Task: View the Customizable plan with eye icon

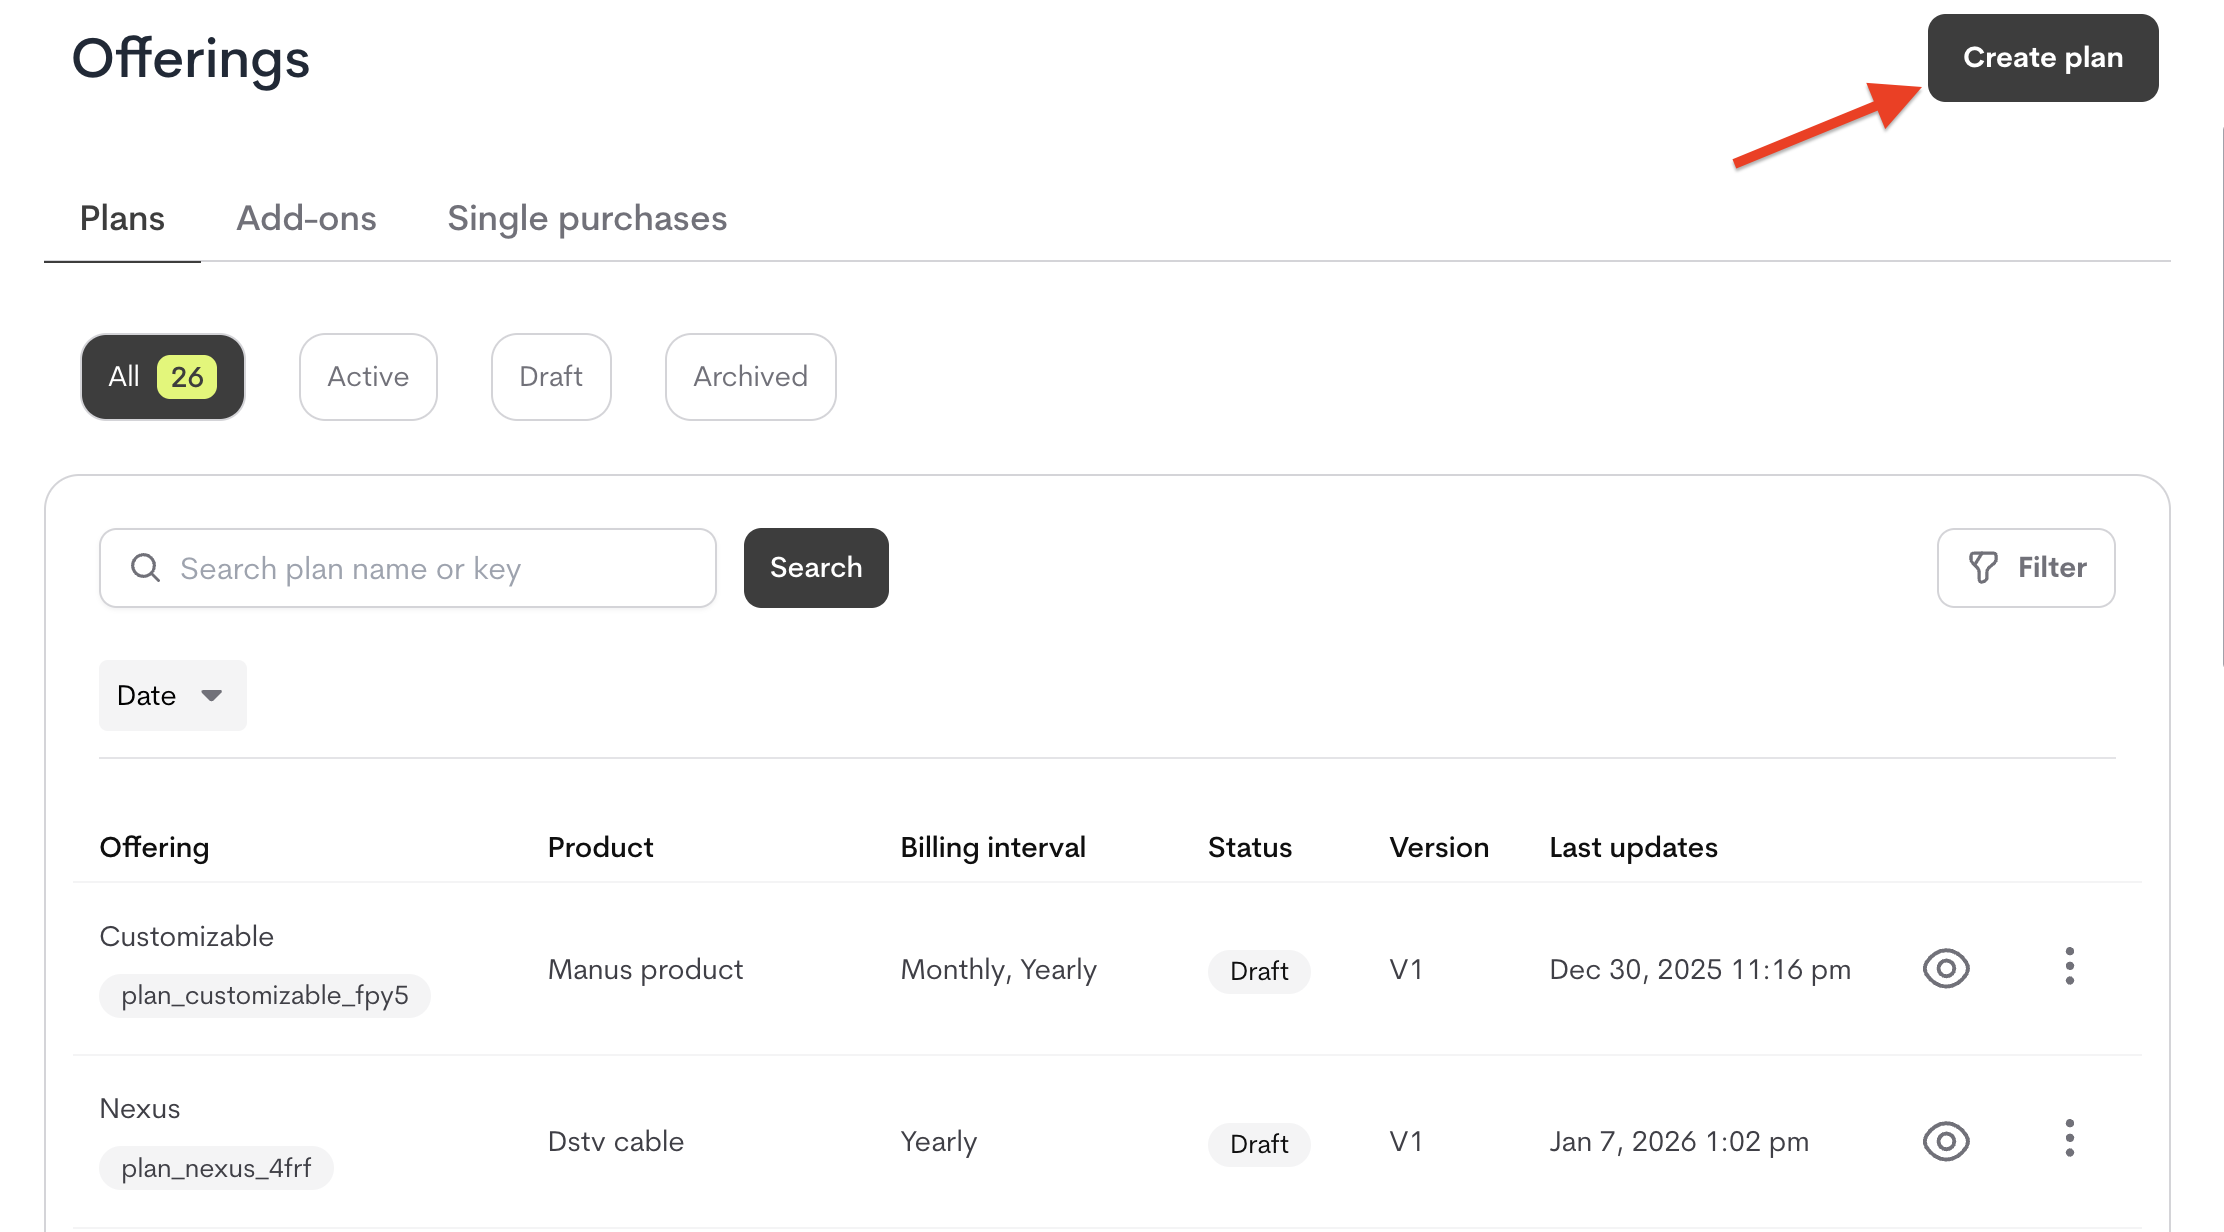Action: pos(1946,968)
